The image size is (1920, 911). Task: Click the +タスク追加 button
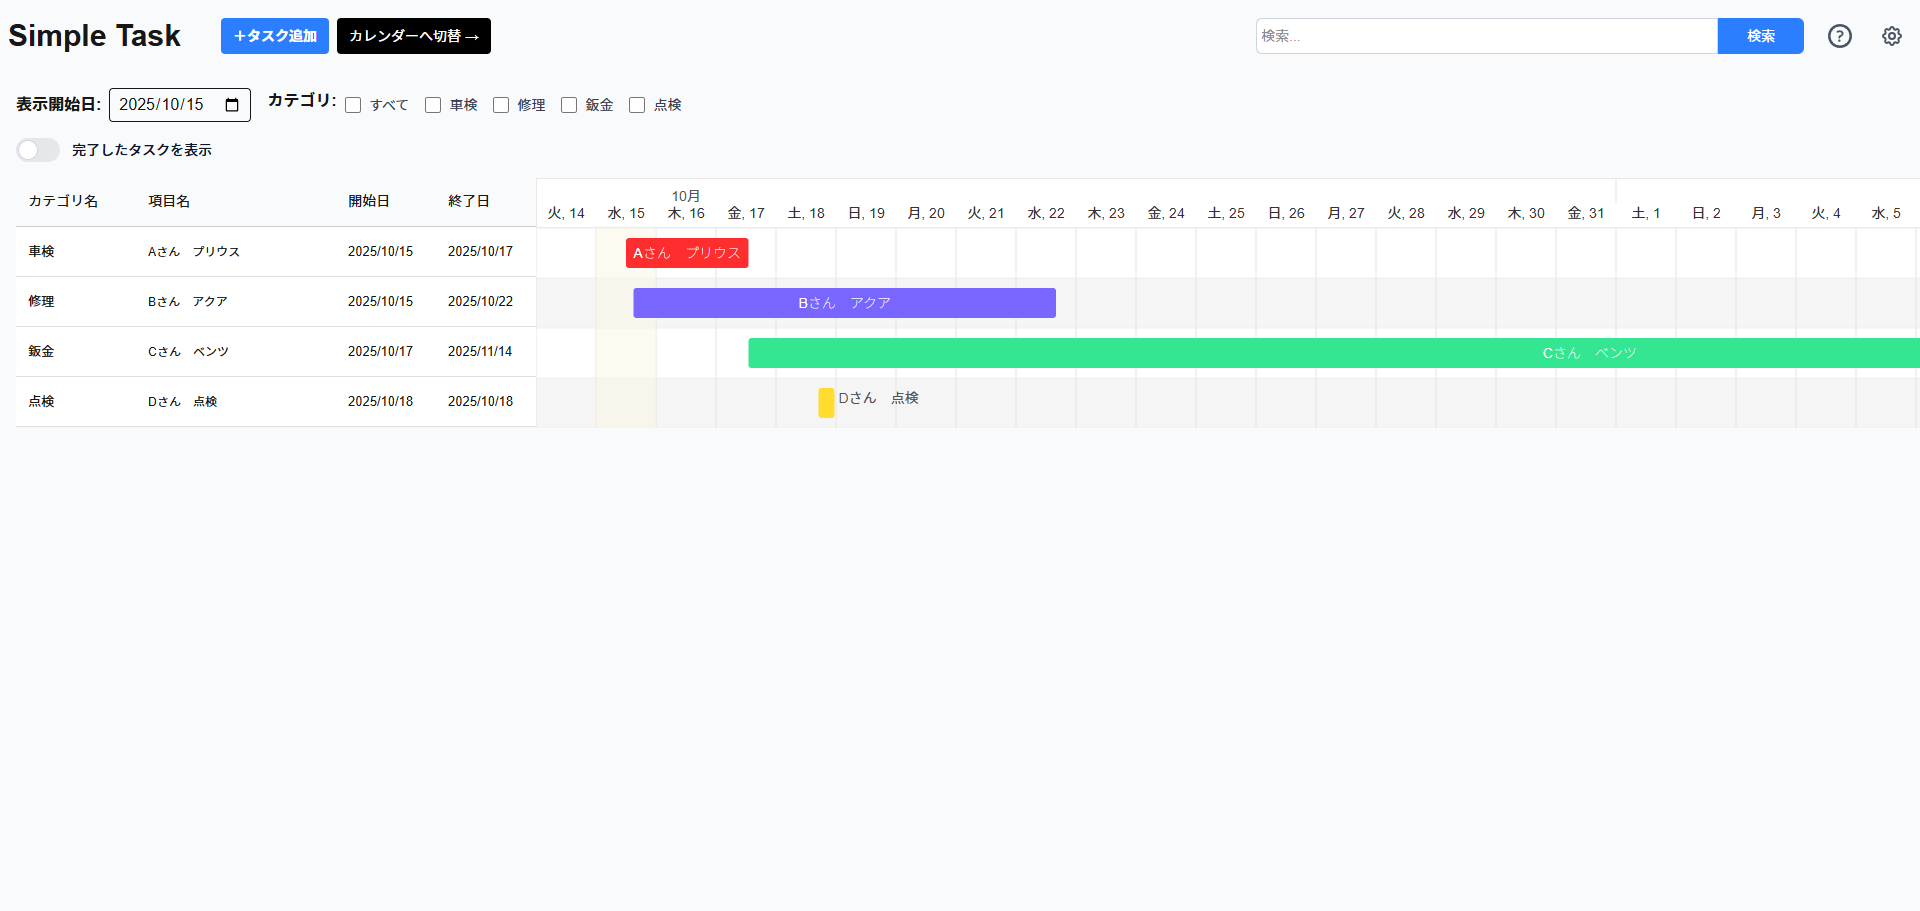coord(275,36)
